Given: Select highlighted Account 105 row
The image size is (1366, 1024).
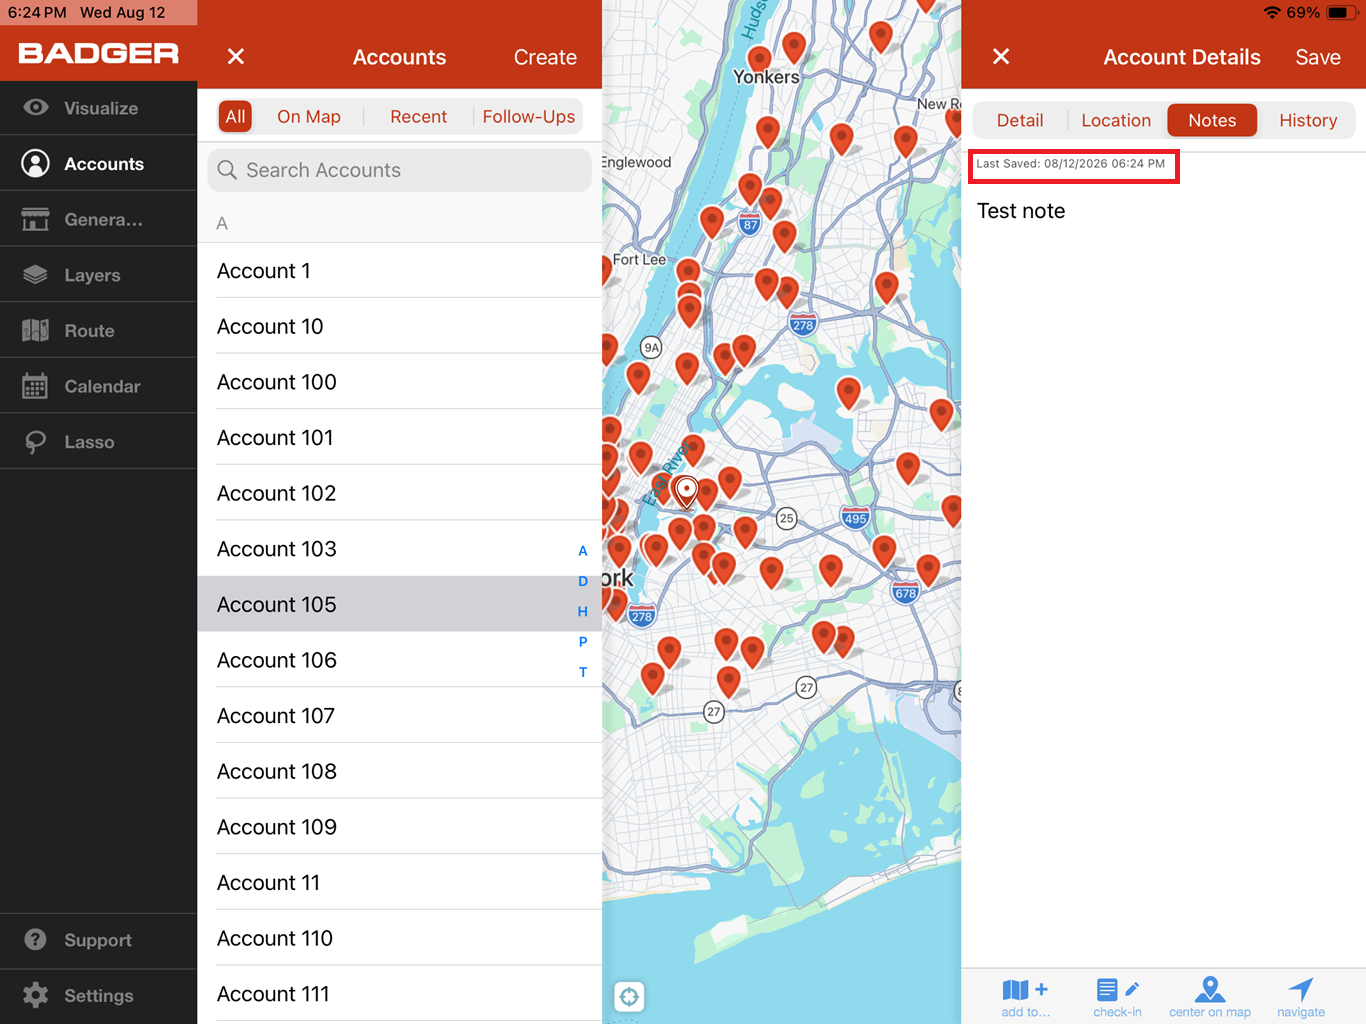Looking at the screenshot, I should [x=399, y=604].
